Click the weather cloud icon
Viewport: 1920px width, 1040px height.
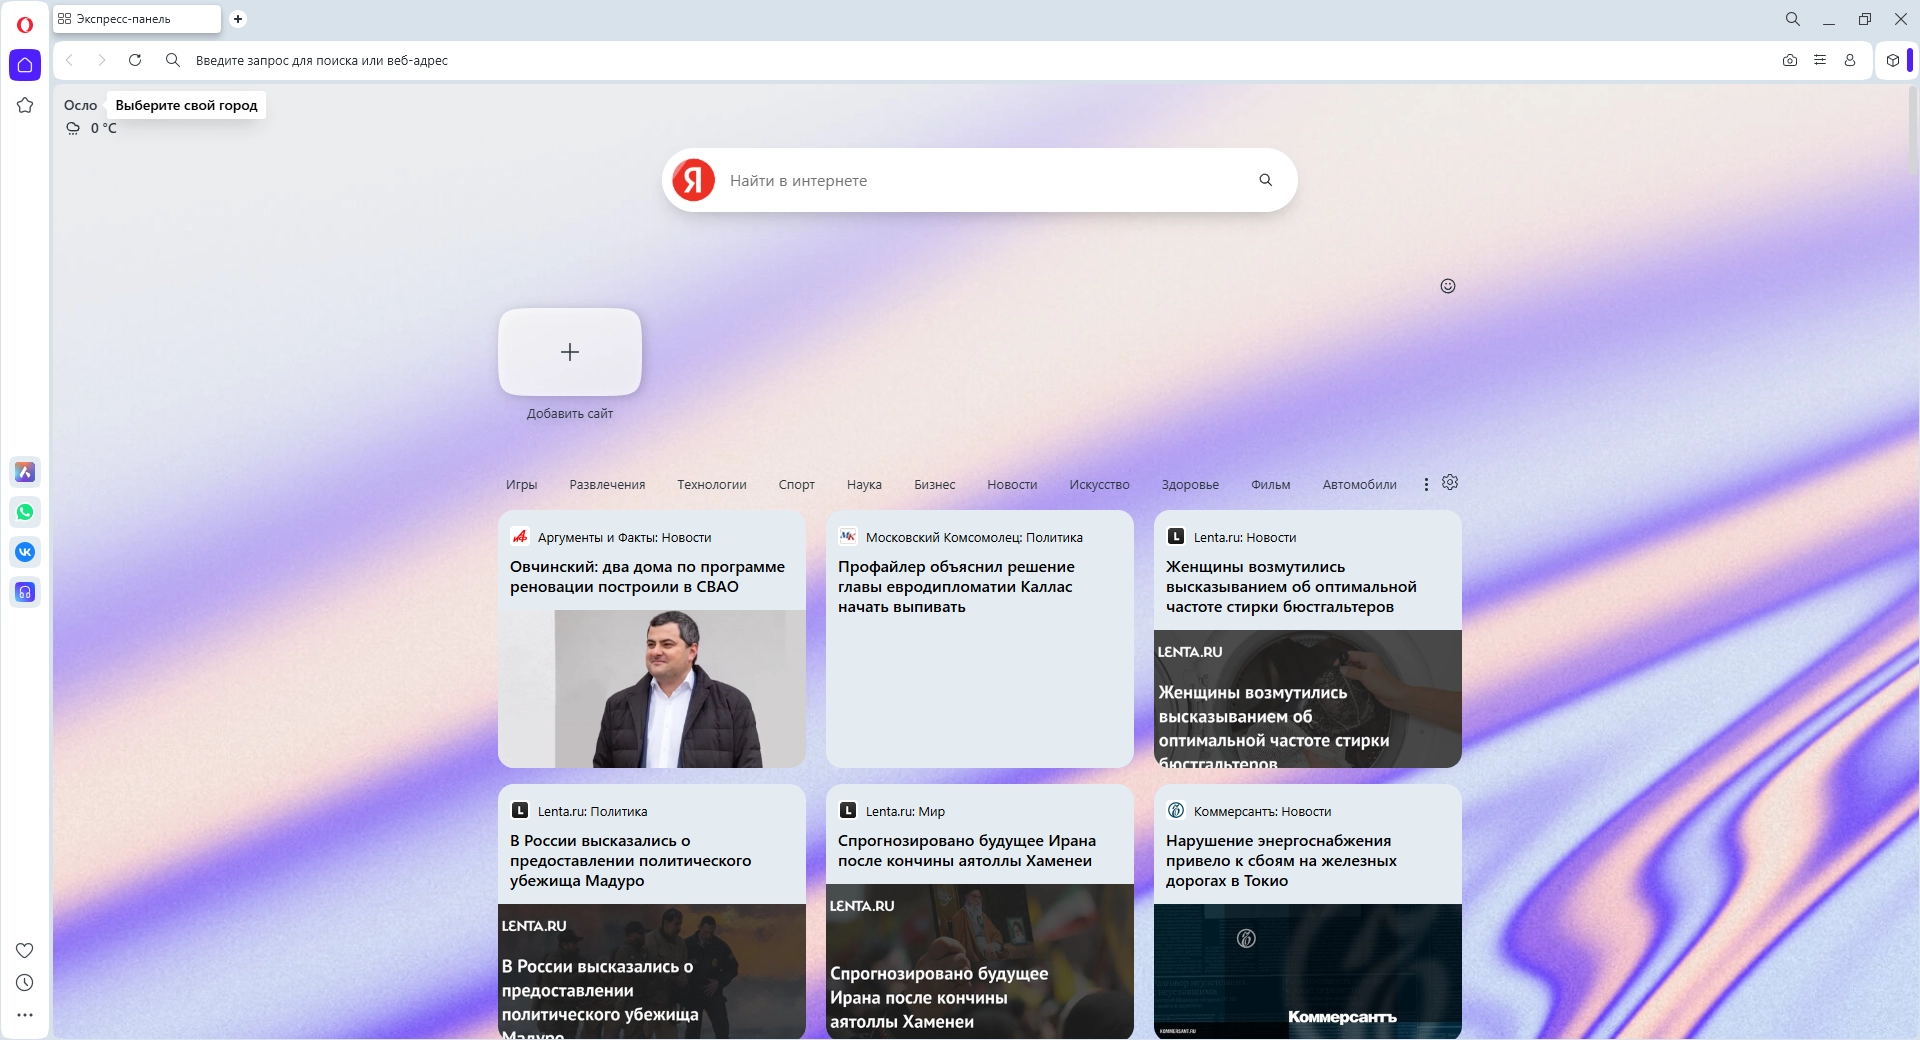[x=73, y=128]
